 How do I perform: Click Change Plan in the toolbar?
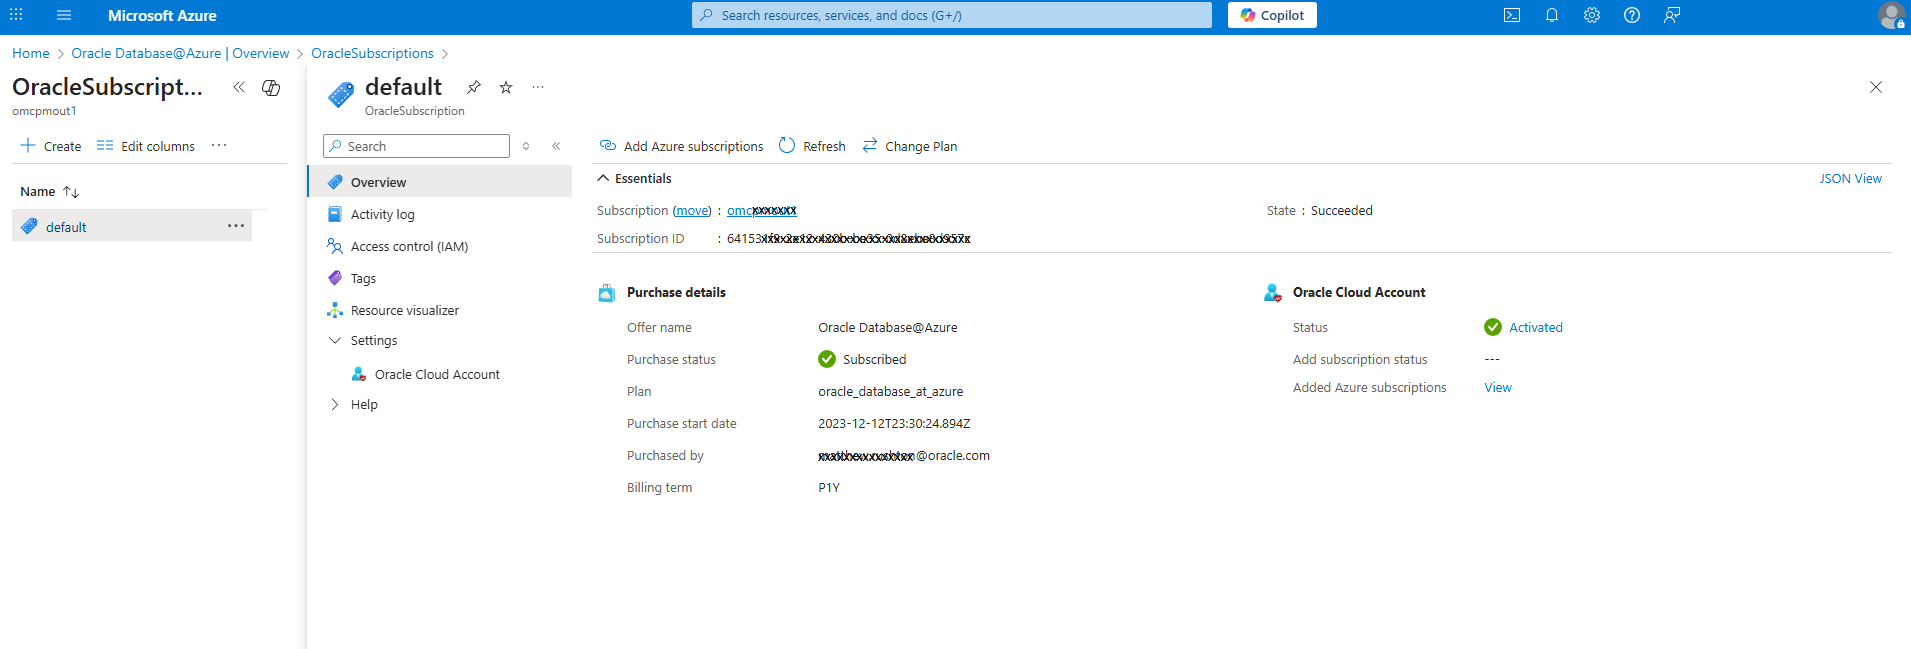[x=910, y=146]
